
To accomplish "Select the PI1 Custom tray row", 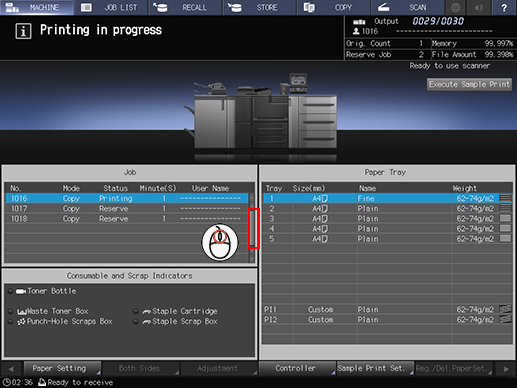I will point(388,309).
